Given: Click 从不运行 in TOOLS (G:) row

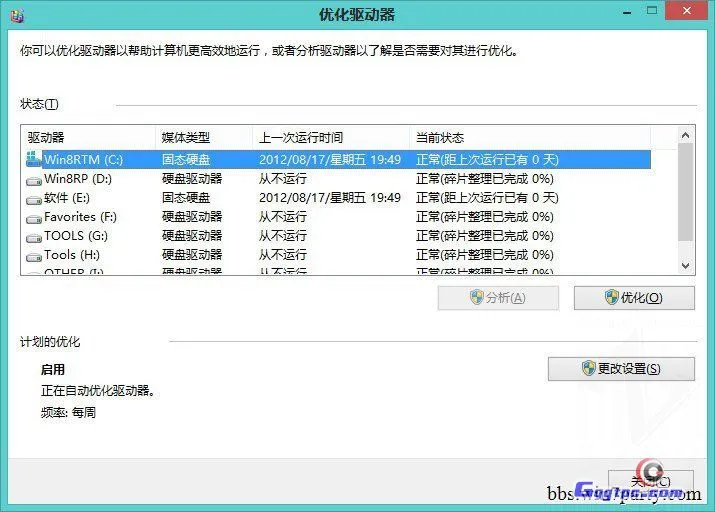Looking at the screenshot, I should [x=283, y=236].
